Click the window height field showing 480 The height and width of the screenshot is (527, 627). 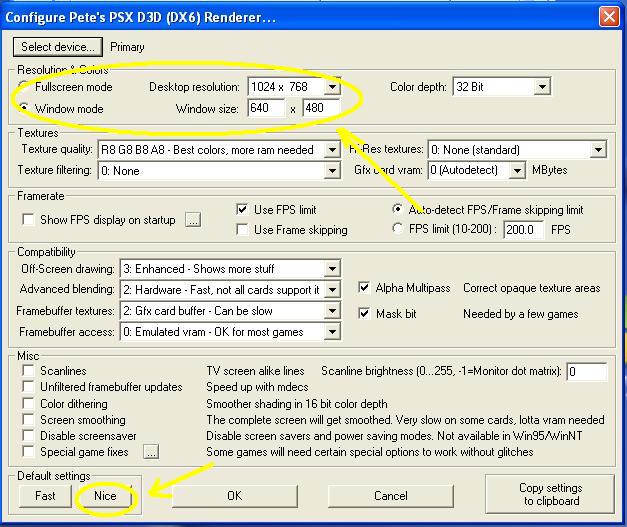coord(321,108)
